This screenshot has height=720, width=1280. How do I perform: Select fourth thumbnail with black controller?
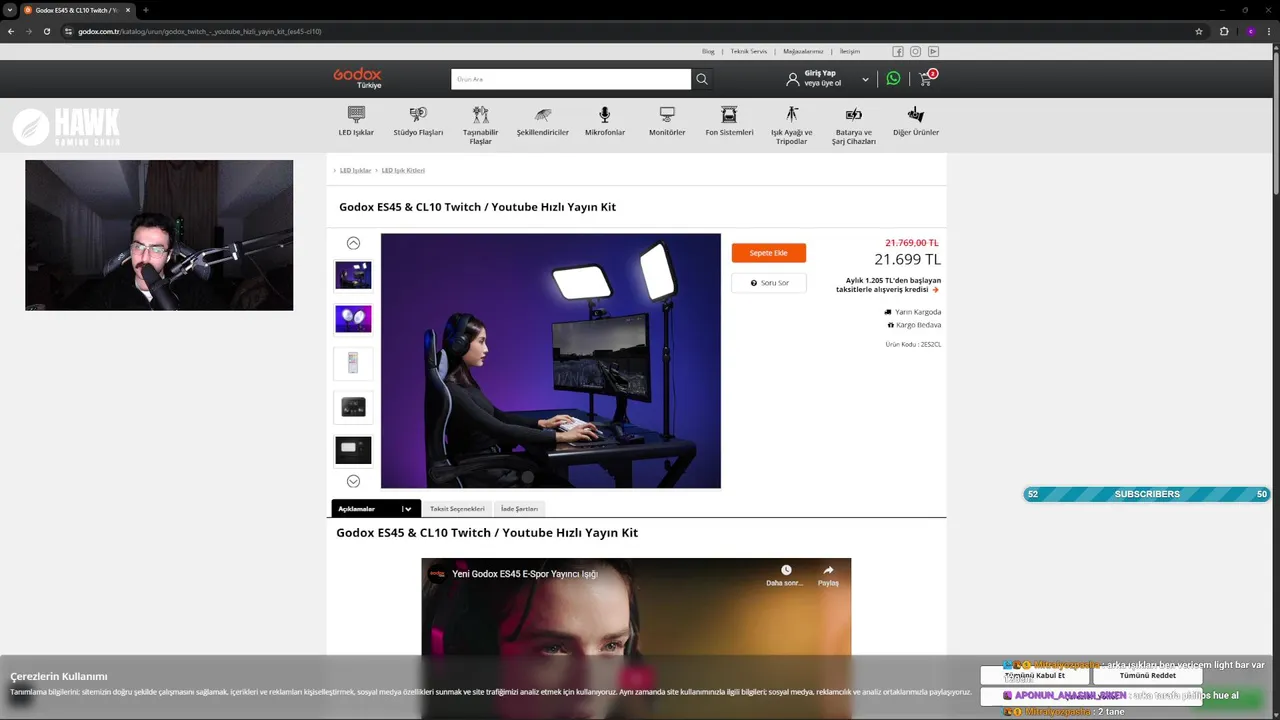pos(353,407)
